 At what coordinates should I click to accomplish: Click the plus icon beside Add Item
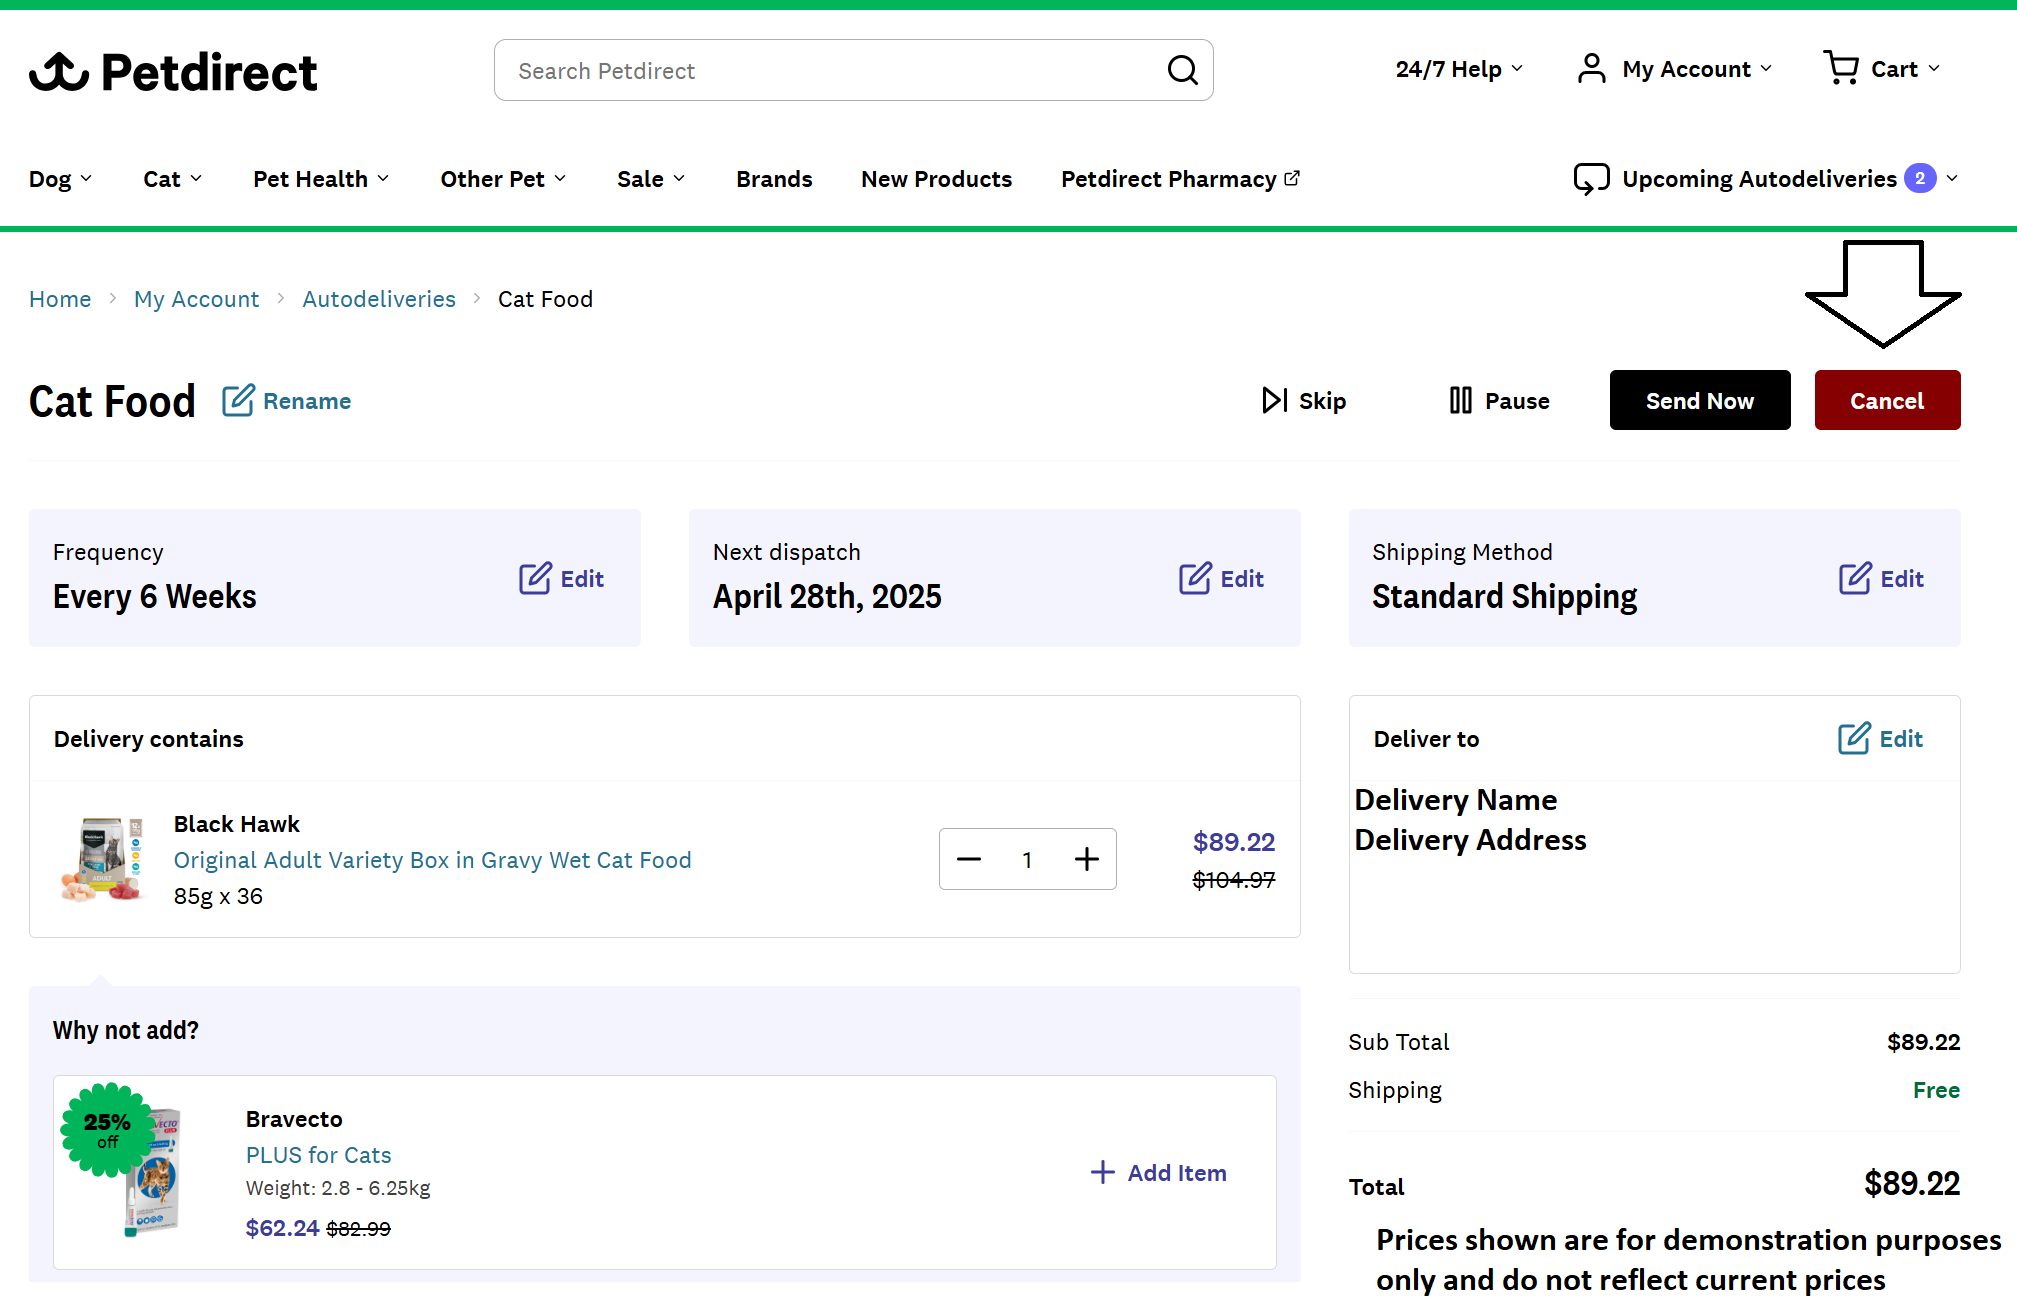pyautogui.click(x=1102, y=1172)
